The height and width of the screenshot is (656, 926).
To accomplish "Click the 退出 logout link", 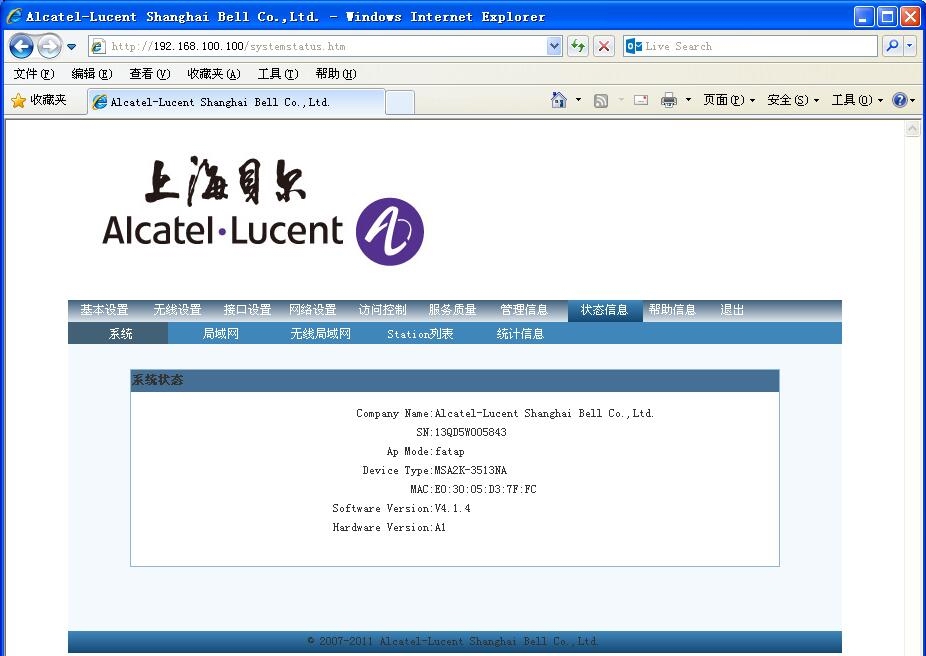I will (x=732, y=310).
